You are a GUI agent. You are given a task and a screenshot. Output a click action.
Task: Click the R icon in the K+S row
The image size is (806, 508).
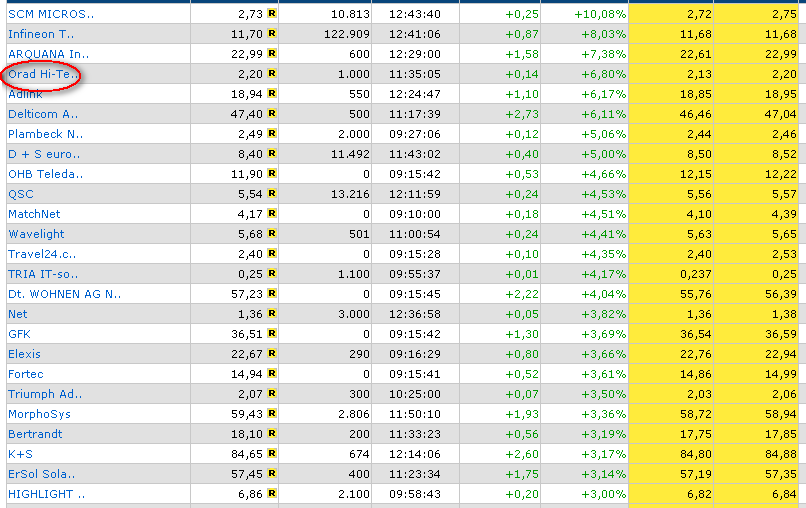pyautogui.click(x=272, y=453)
